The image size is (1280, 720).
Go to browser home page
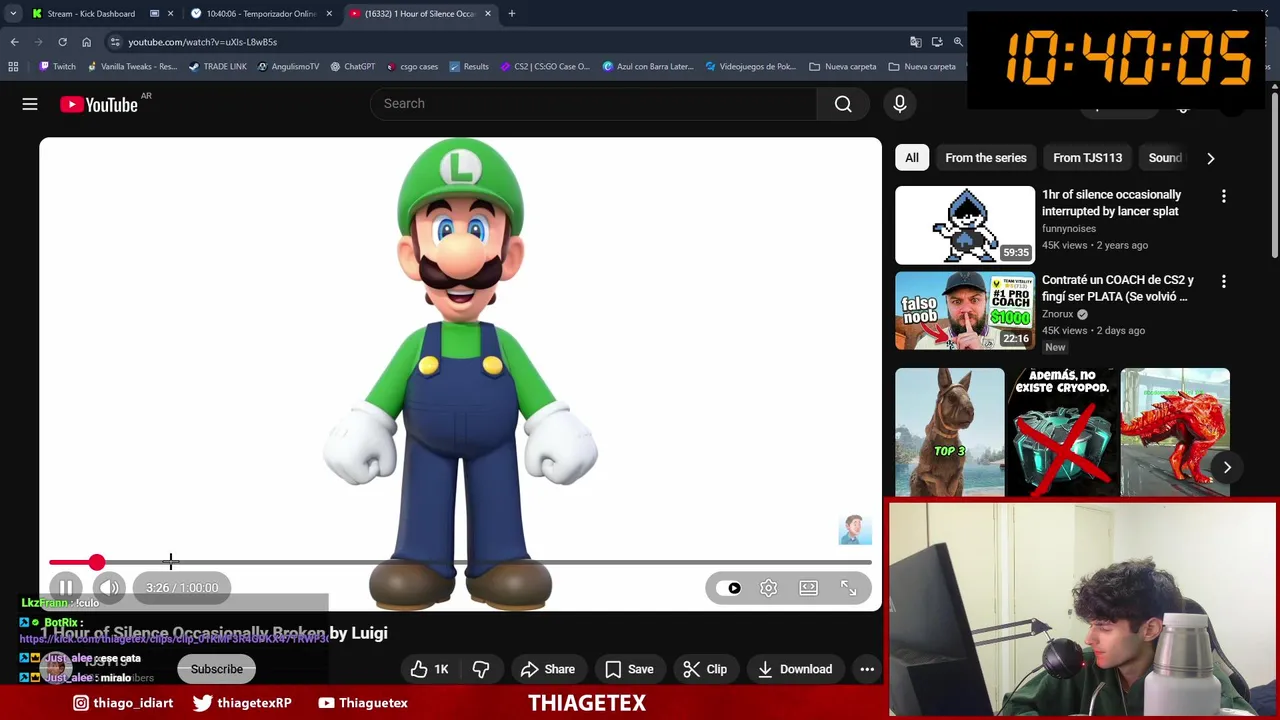click(86, 42)
